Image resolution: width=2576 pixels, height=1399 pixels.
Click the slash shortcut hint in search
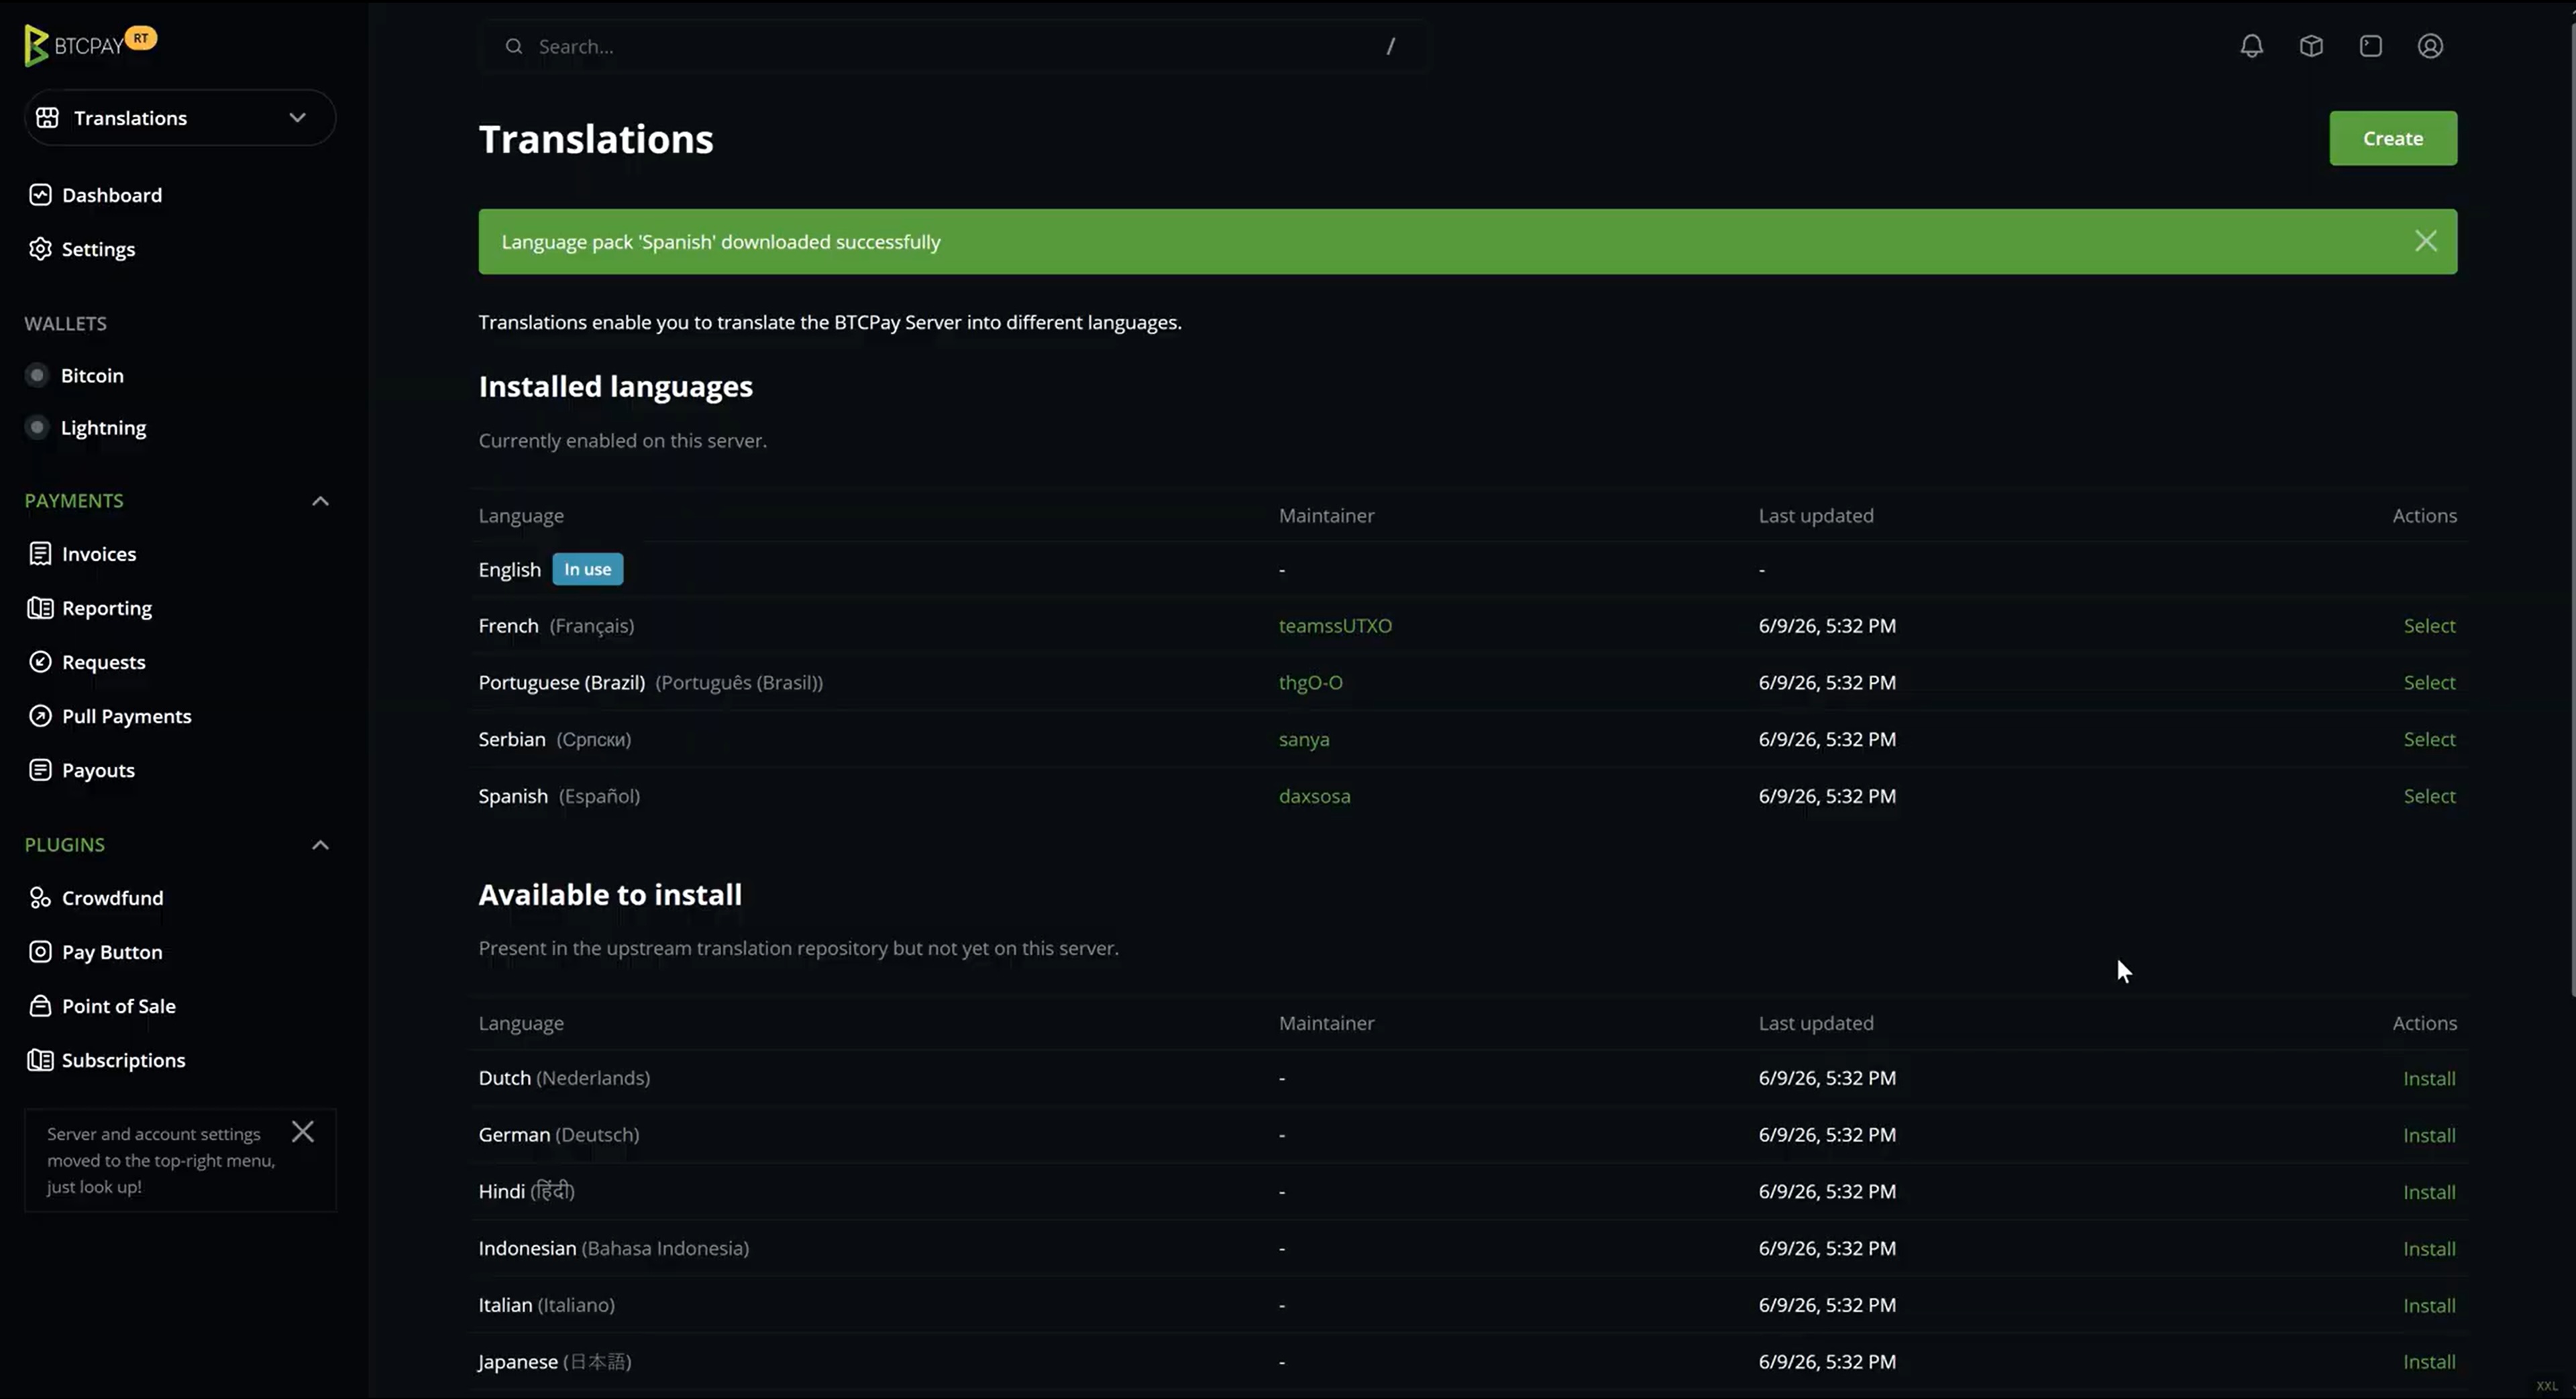pos(1390,46)
